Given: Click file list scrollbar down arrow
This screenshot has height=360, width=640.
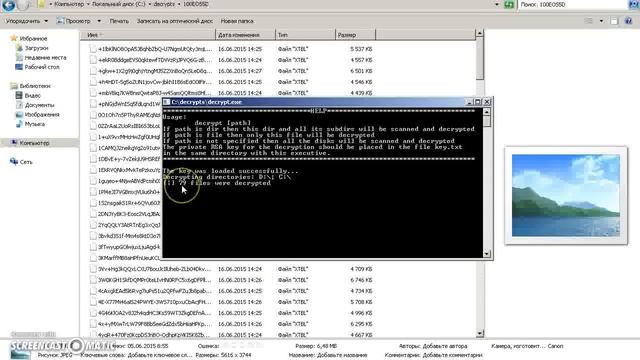Looking at the screenshot, I should click(x=480, y=333).
